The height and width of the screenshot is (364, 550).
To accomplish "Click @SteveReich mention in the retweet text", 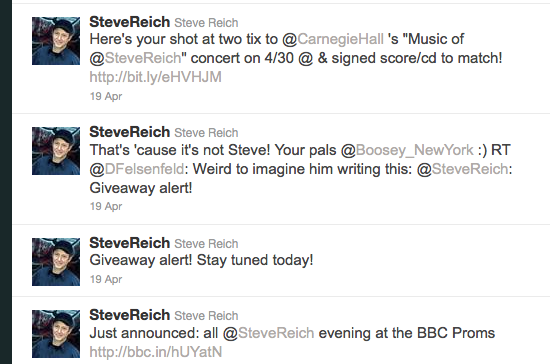I will pyautogui.click(x=462, y=169).
